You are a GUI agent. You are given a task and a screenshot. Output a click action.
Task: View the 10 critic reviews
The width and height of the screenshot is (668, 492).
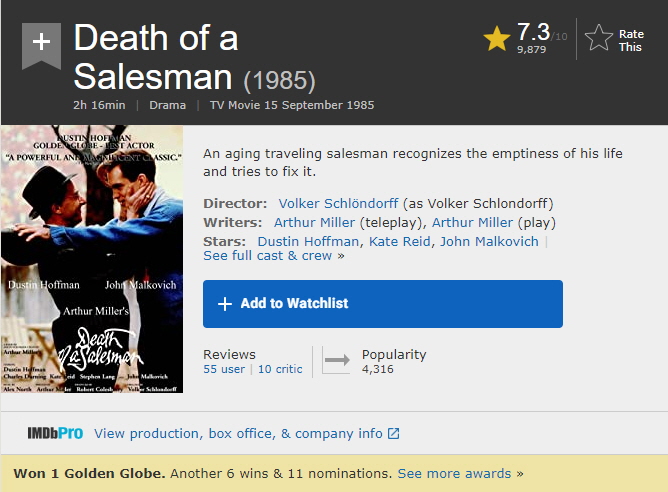pyautogui.click(x=280, y=369)
